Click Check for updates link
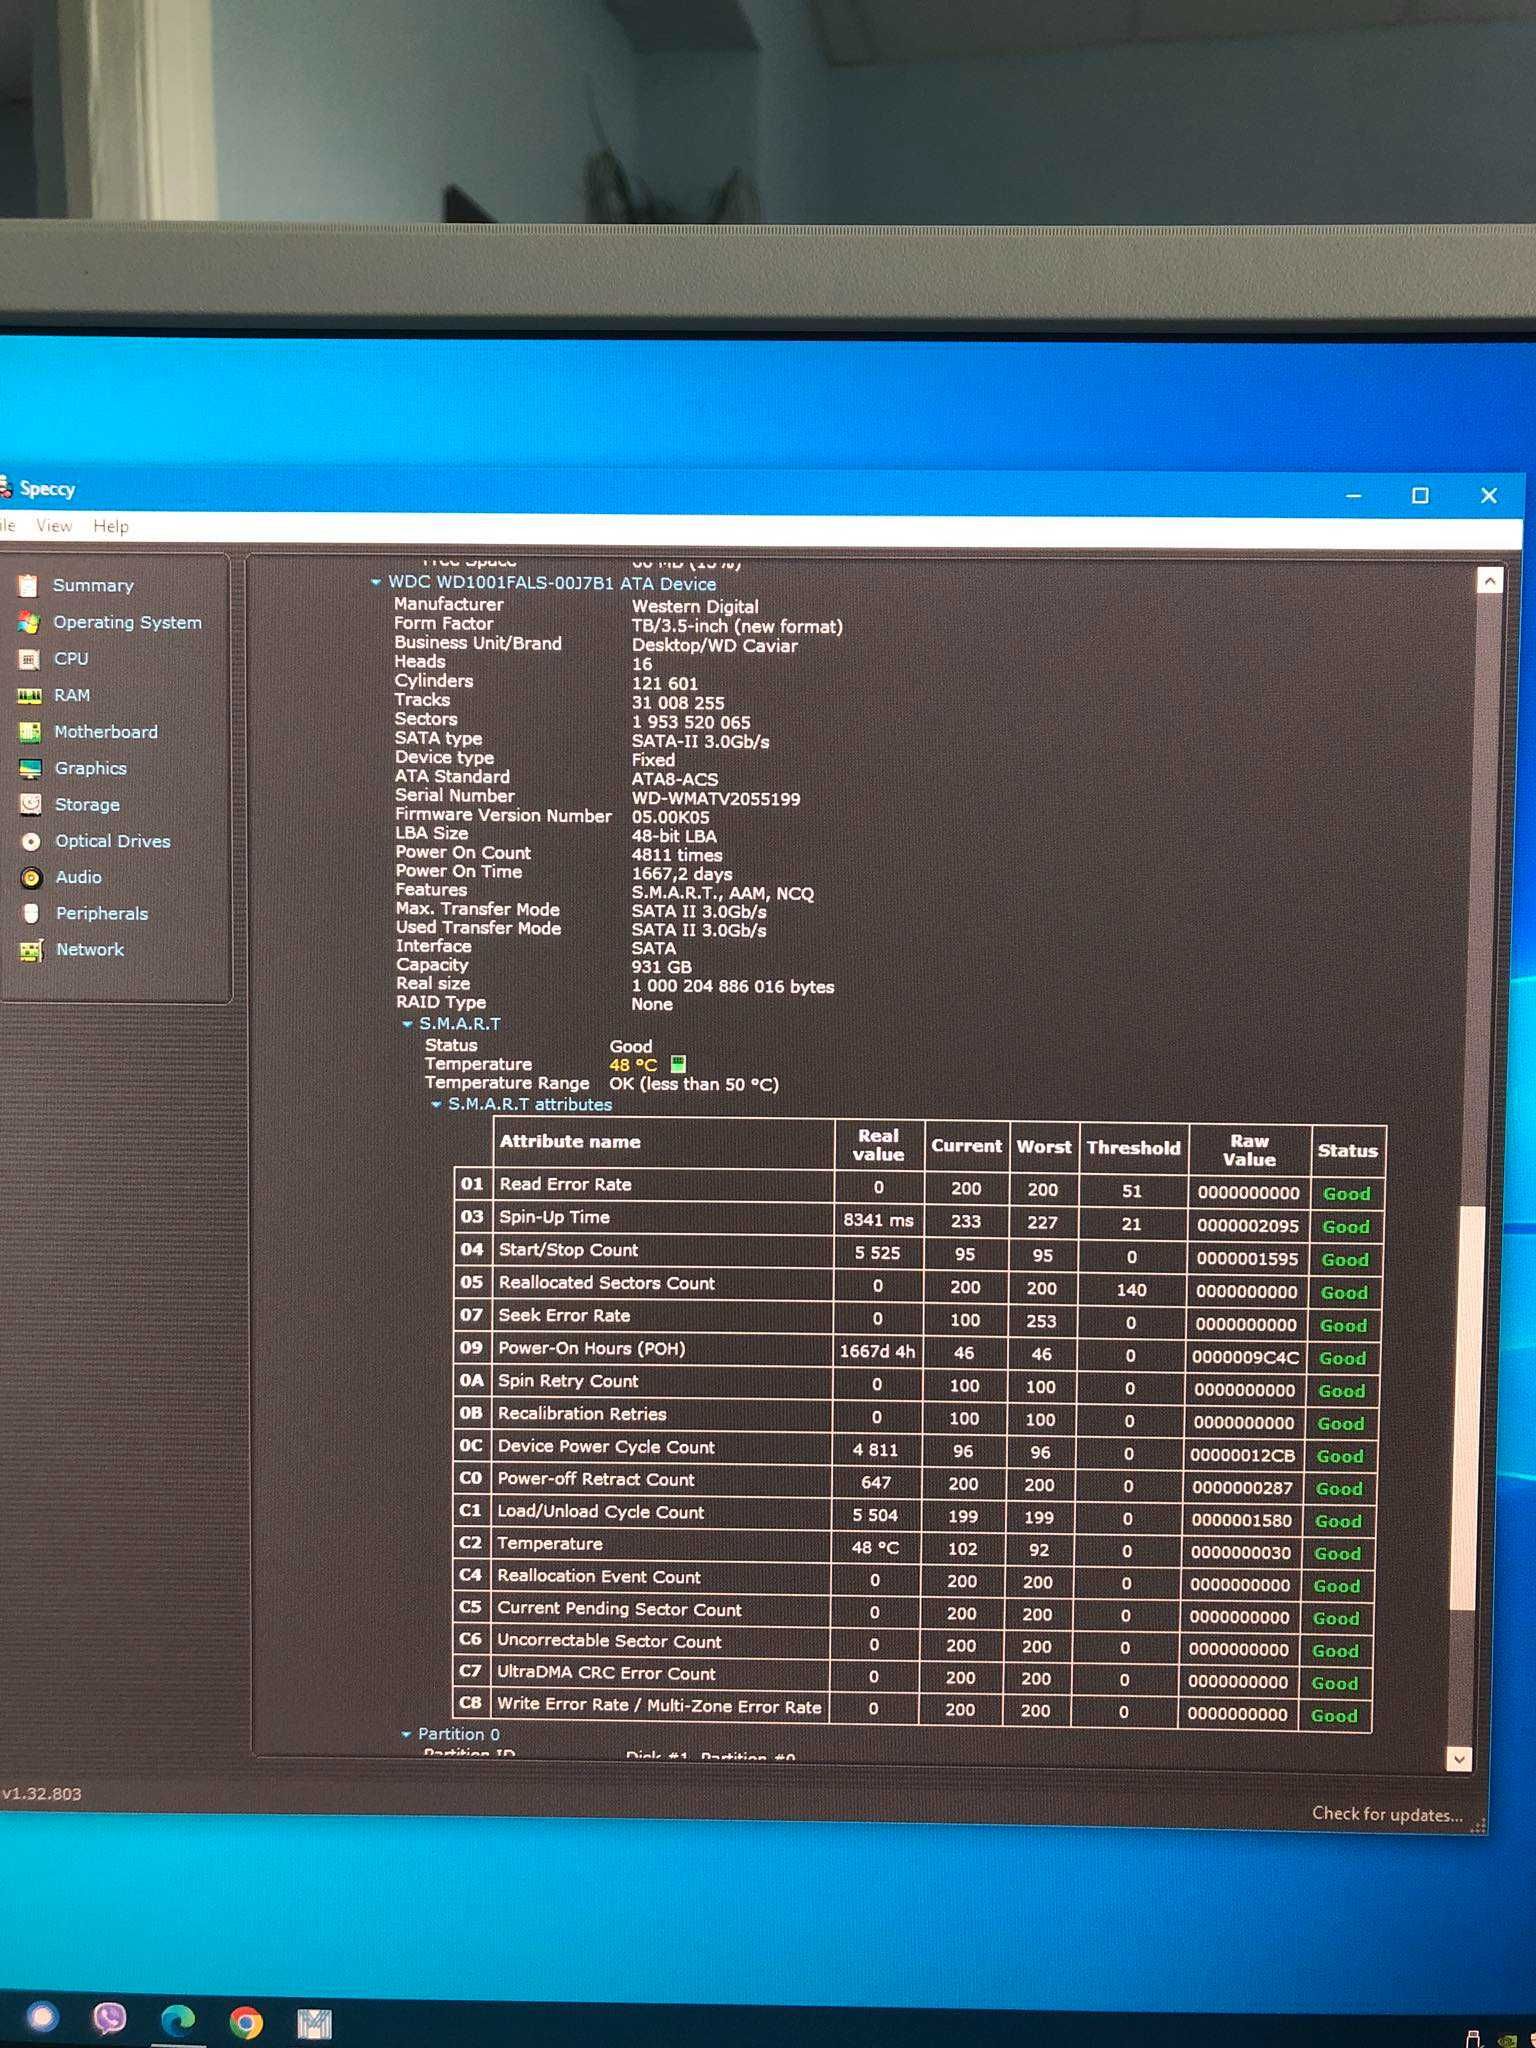 (1387, 1814)
